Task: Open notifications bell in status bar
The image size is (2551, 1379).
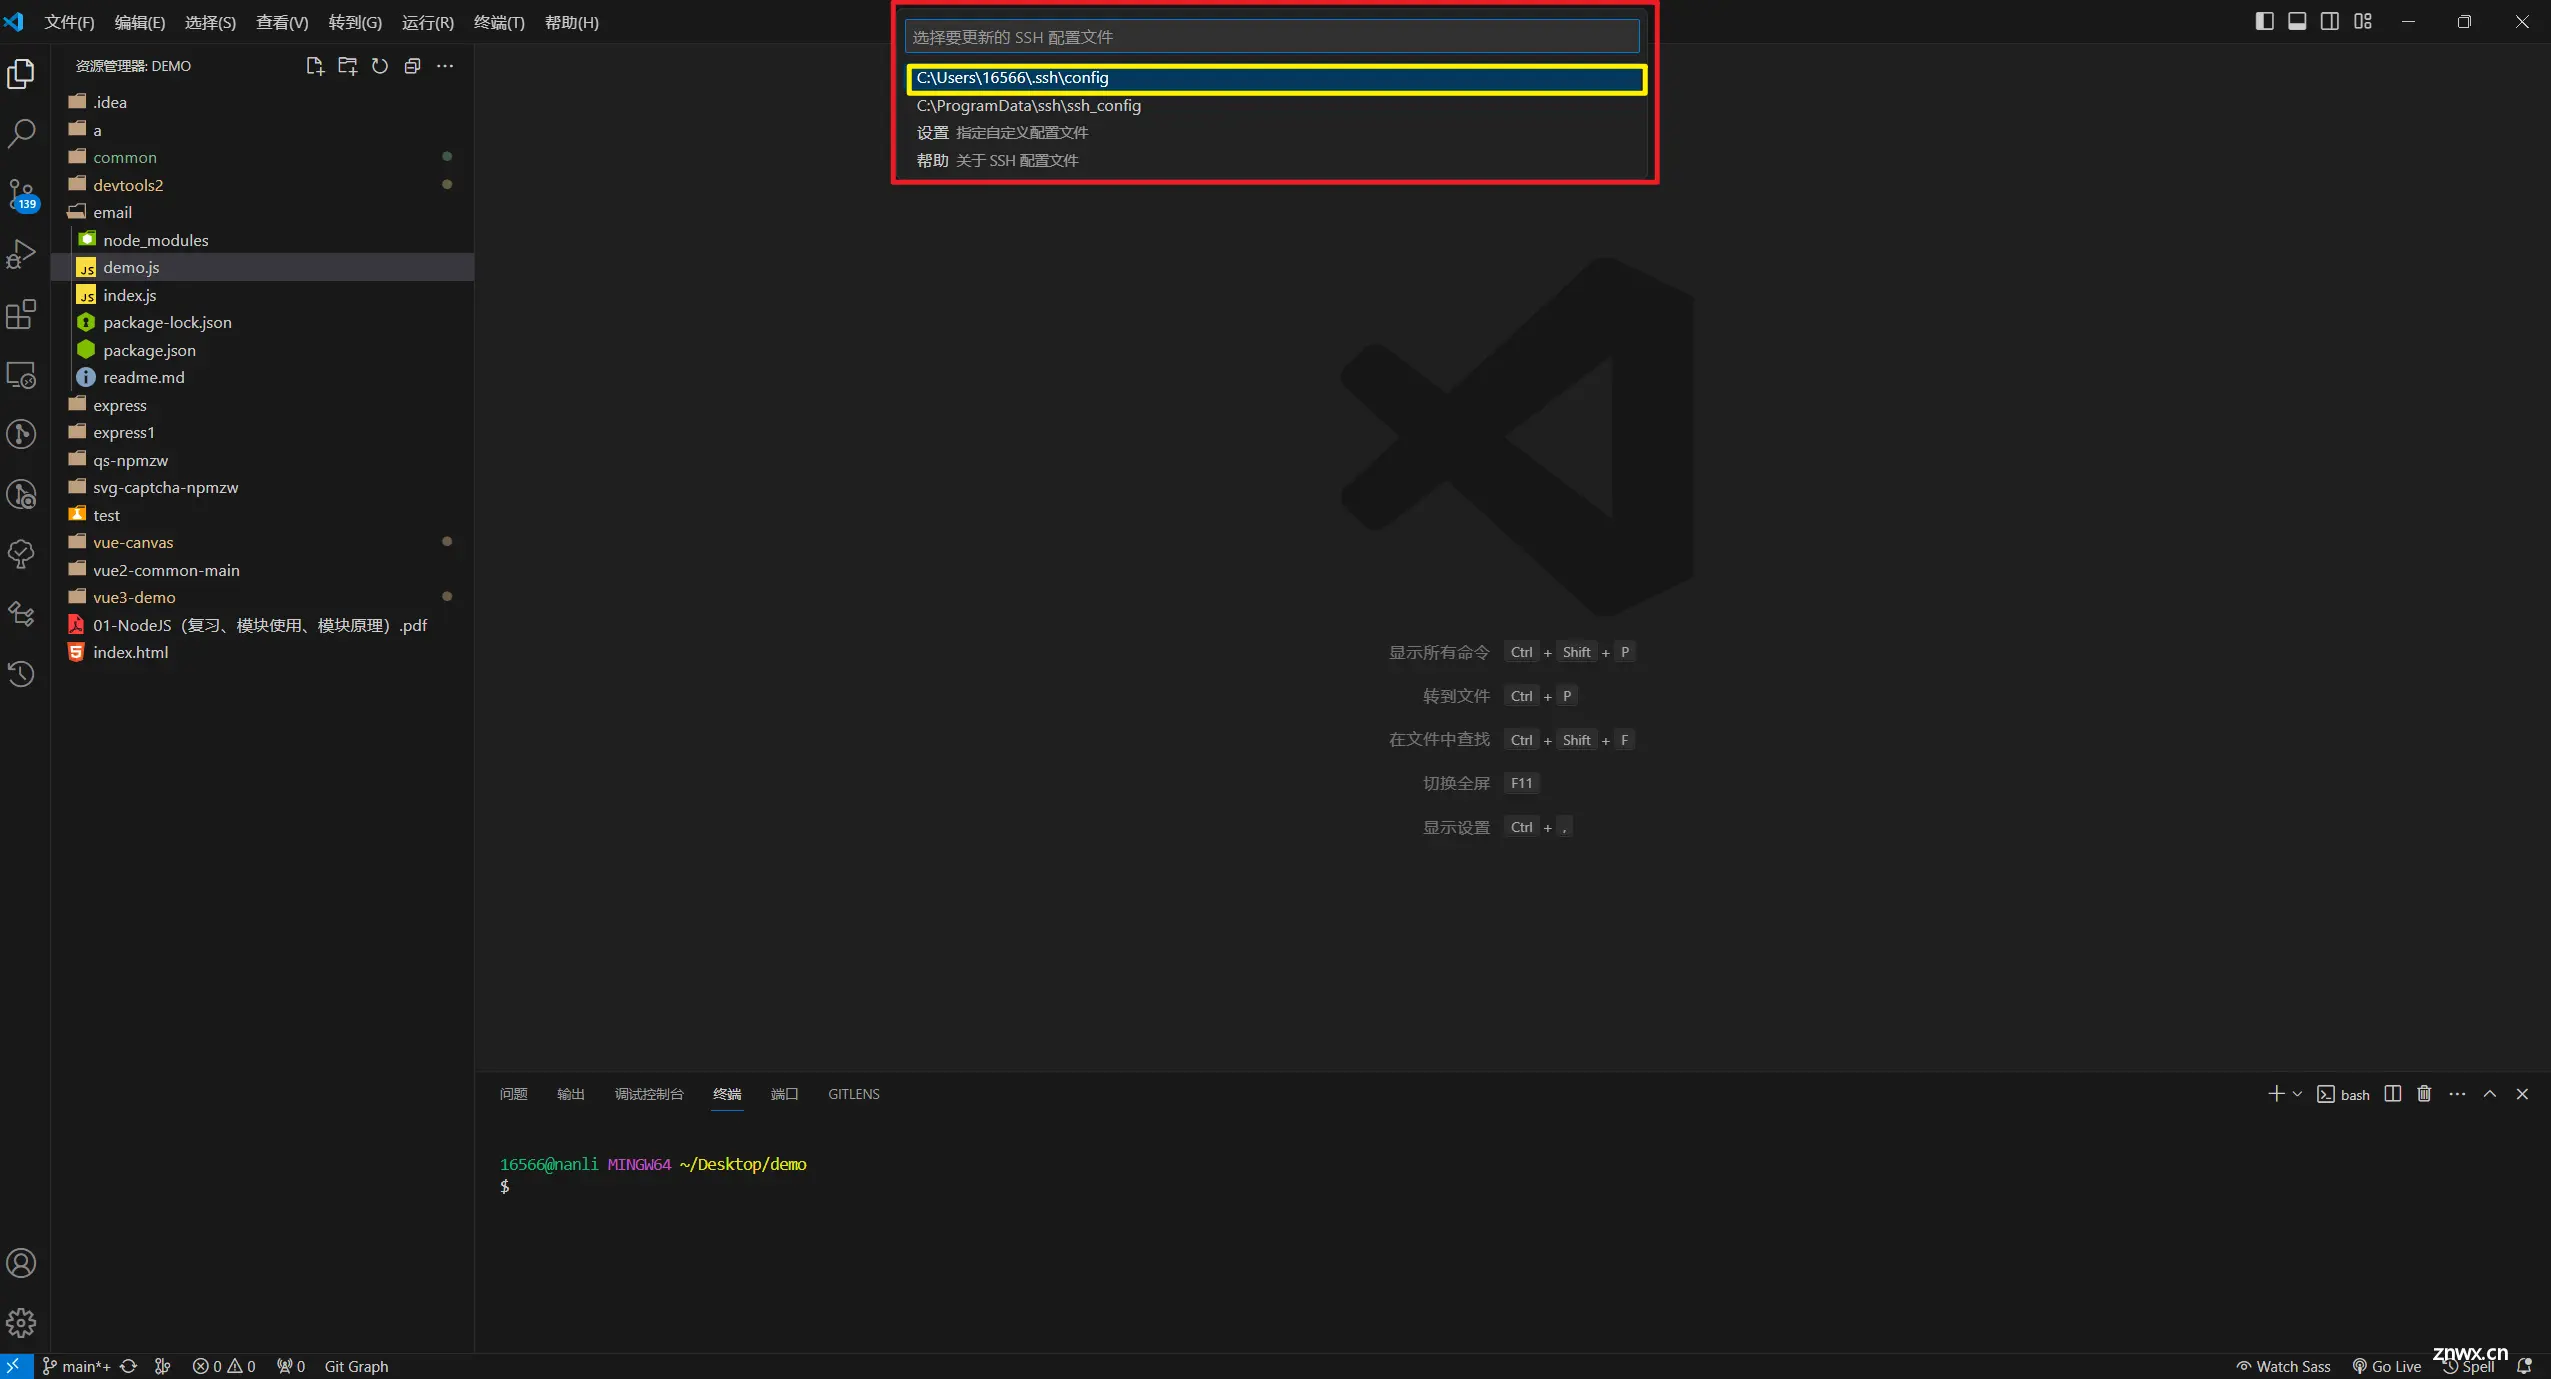Action: click(x=2524, y=1366)
